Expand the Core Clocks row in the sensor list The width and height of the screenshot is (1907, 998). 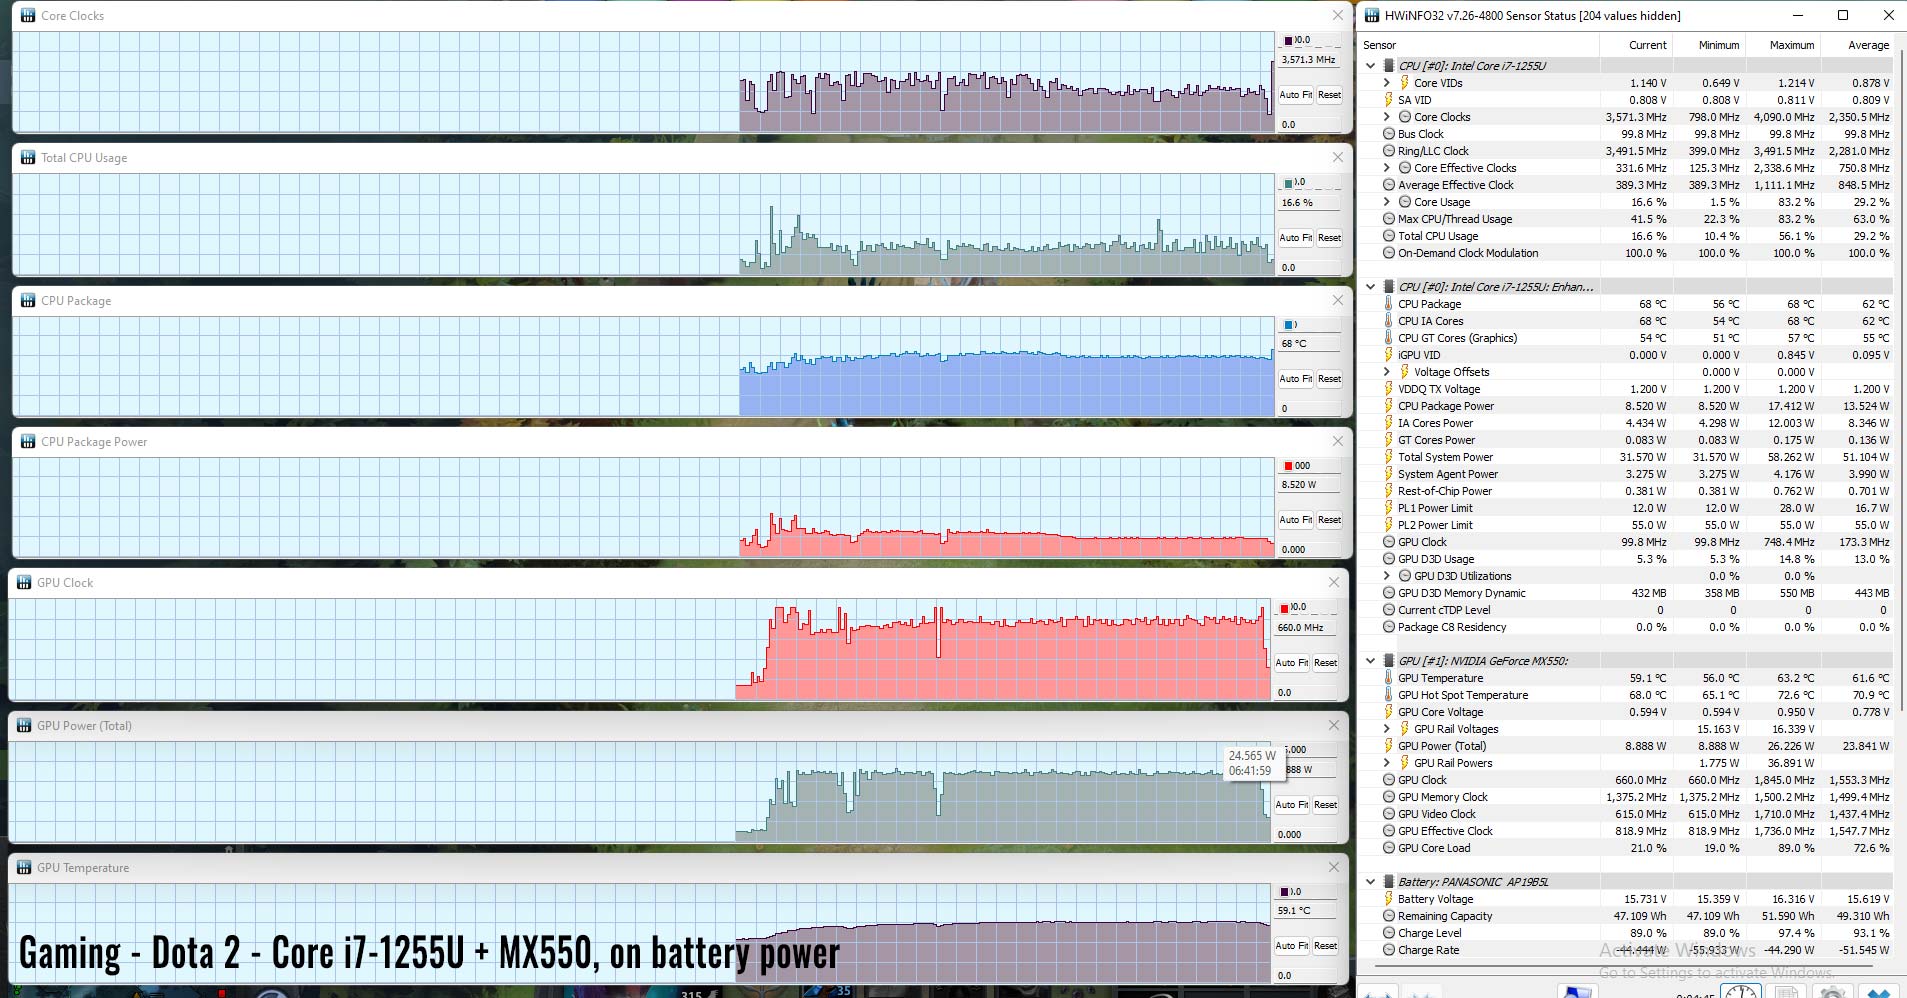1387,117
